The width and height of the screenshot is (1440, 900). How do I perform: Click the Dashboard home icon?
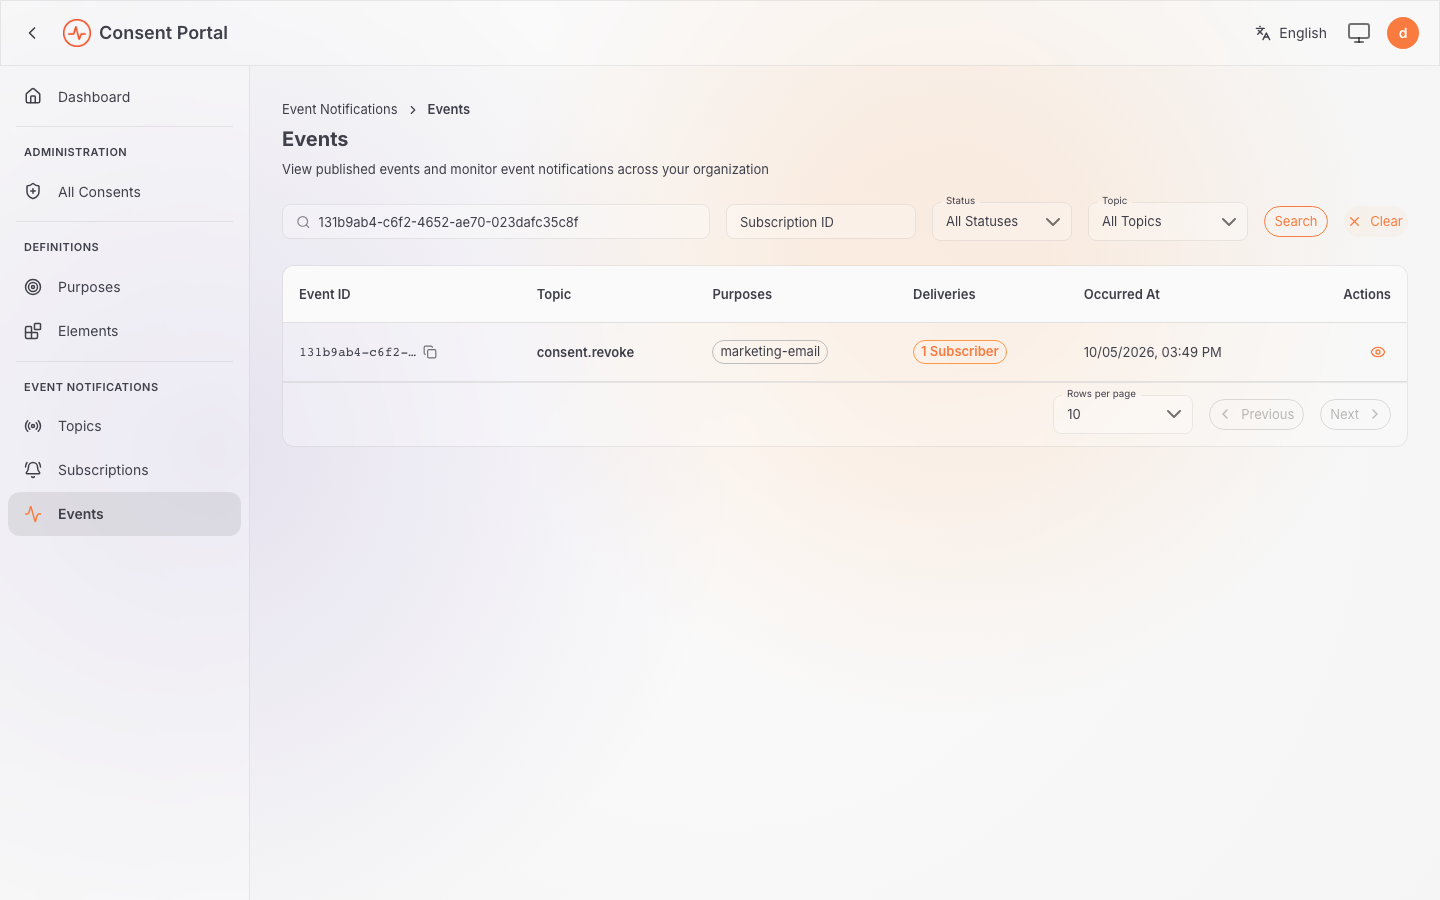(x=33, y=96)
